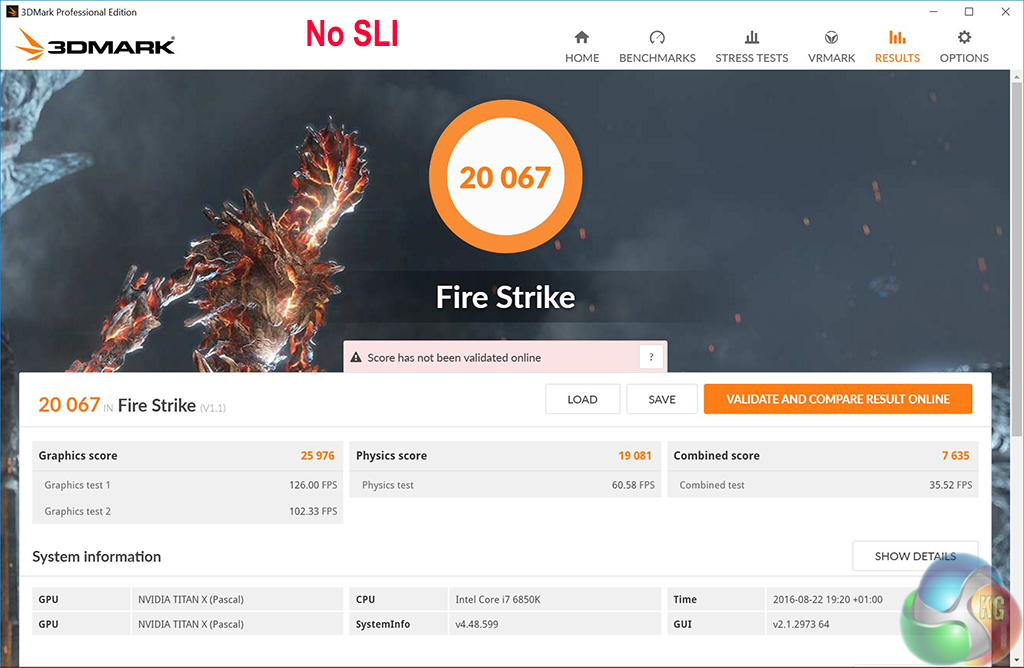Click the scrollbar down arrow
1024x668 pixels.
click(1017, 660)
